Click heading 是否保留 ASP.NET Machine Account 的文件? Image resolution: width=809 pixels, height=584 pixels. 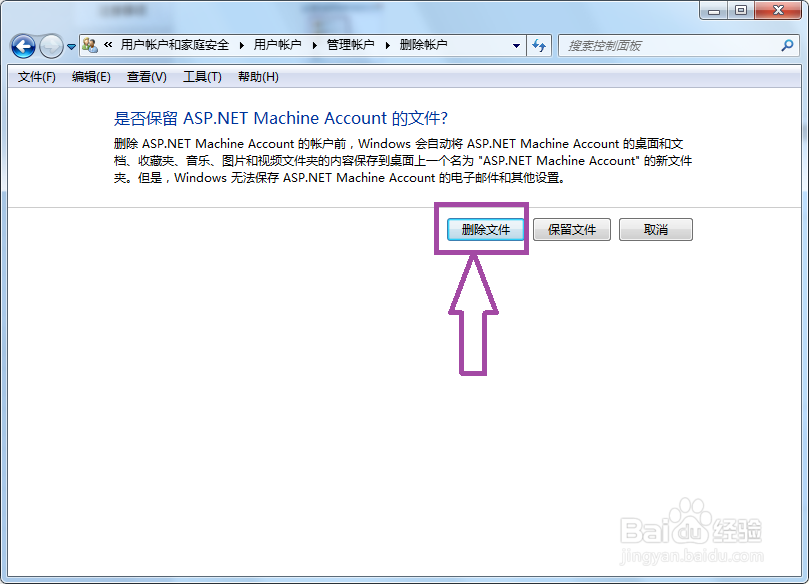(x=281, y=118)
